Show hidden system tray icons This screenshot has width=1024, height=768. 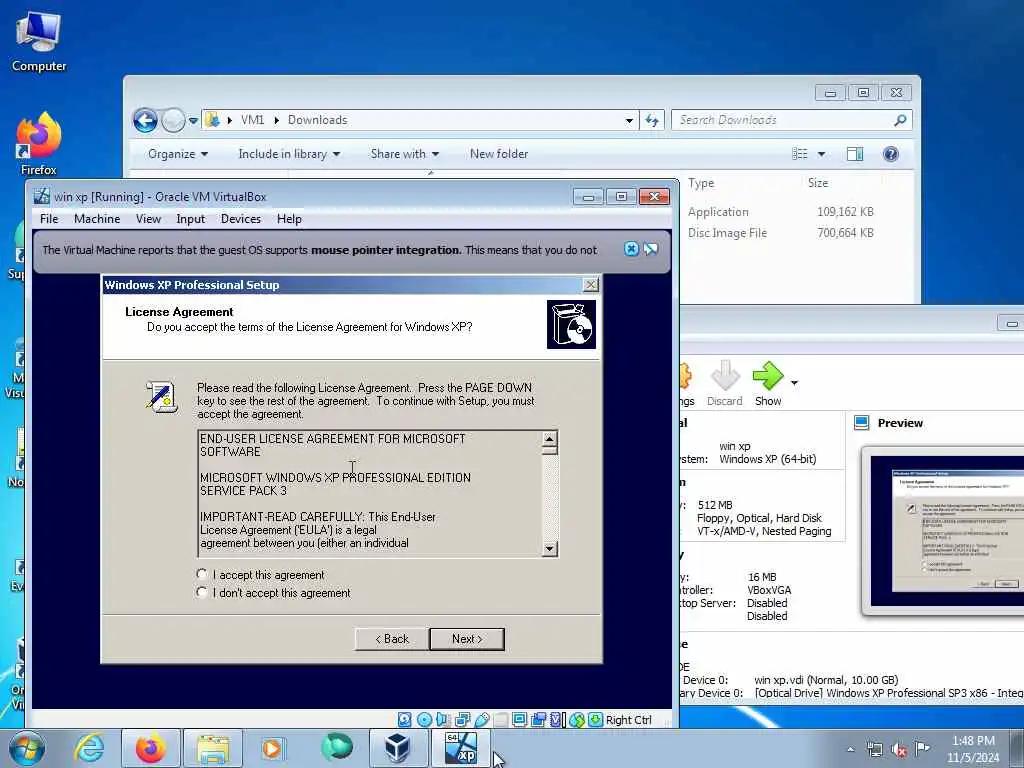[x=850, y=749]
